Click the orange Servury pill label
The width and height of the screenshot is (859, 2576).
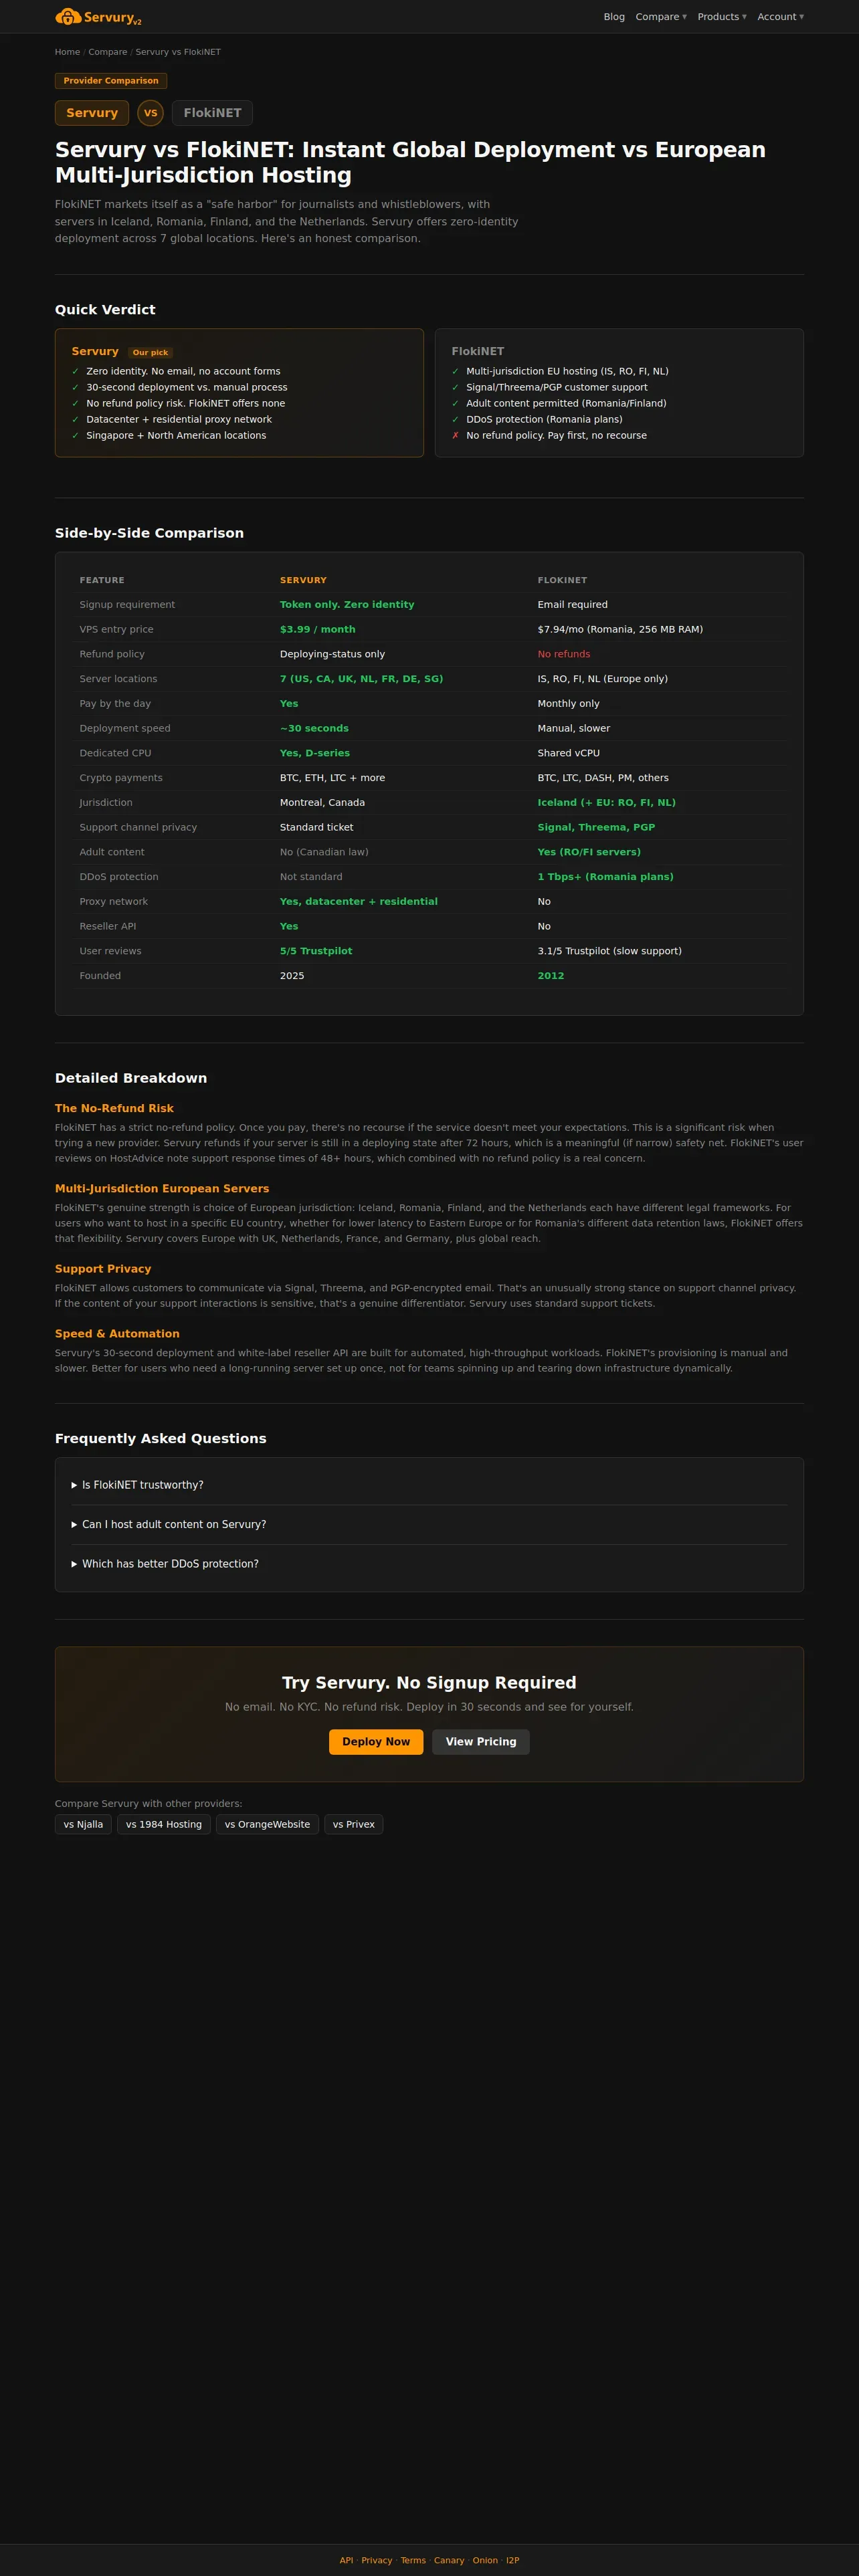pyautogui.click(x=92, y=113)
